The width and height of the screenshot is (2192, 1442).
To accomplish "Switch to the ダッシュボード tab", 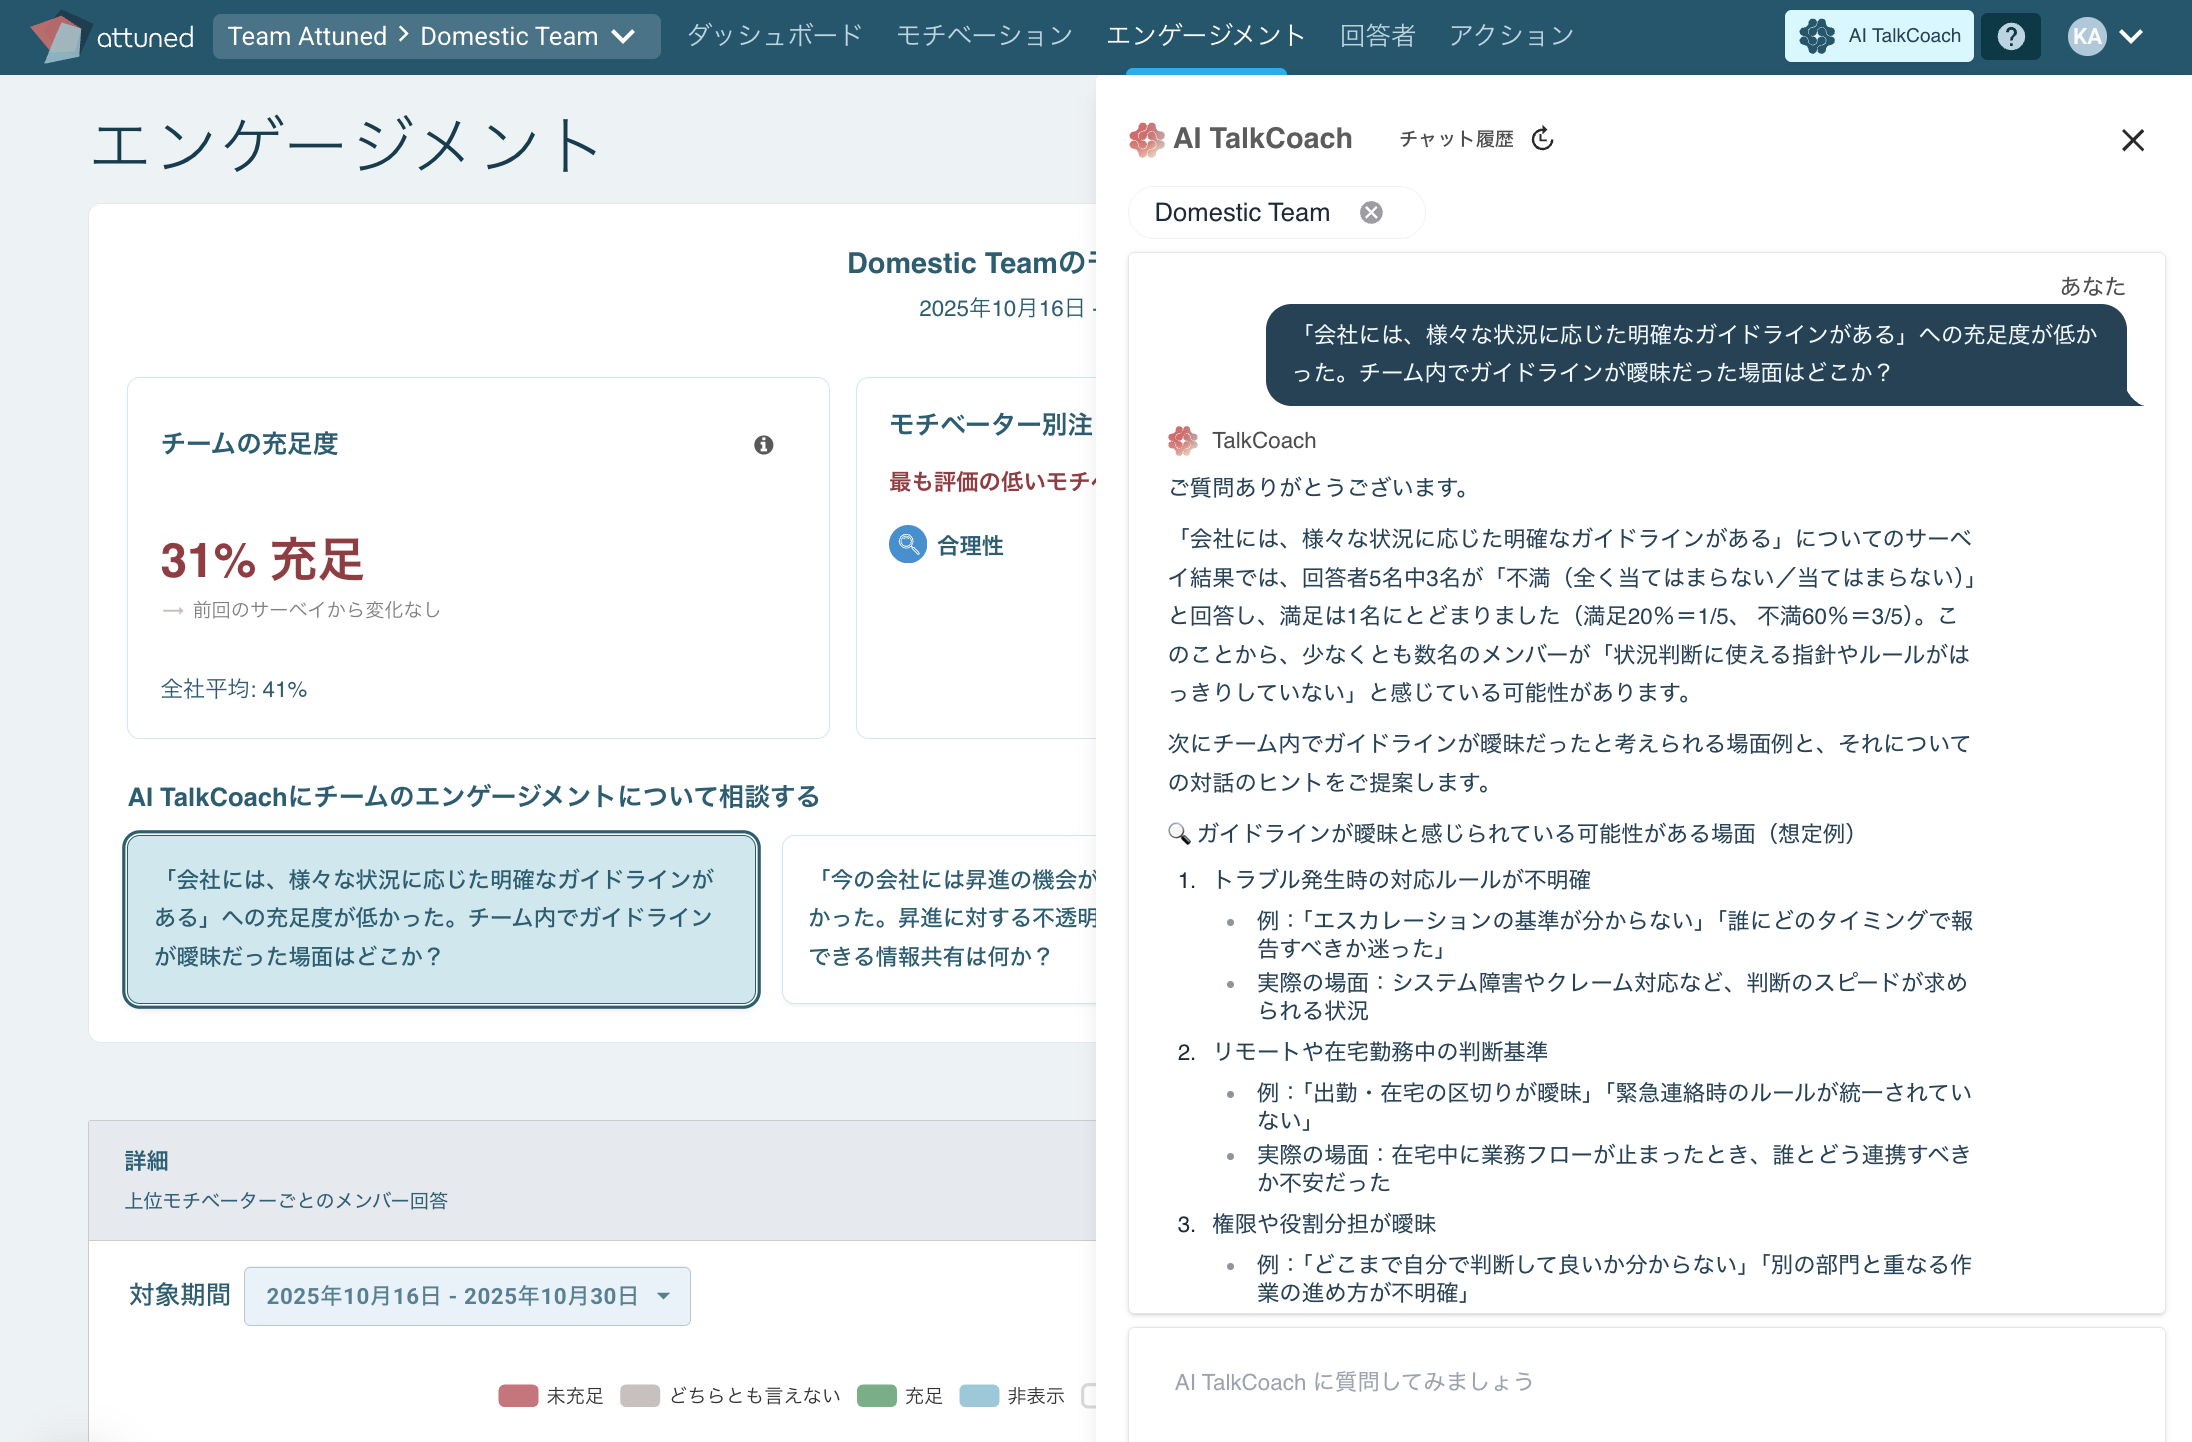I will point(774,36).
